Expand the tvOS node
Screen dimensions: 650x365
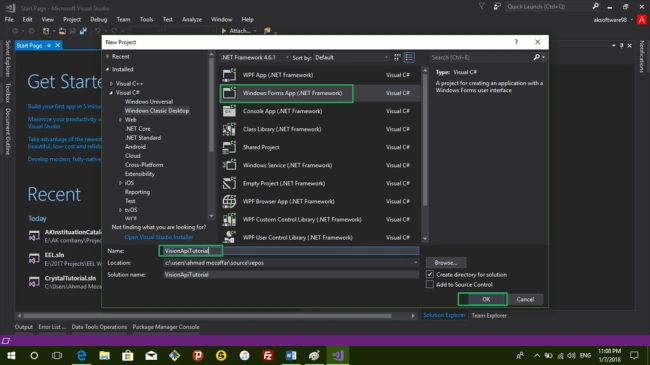point(120,210)
